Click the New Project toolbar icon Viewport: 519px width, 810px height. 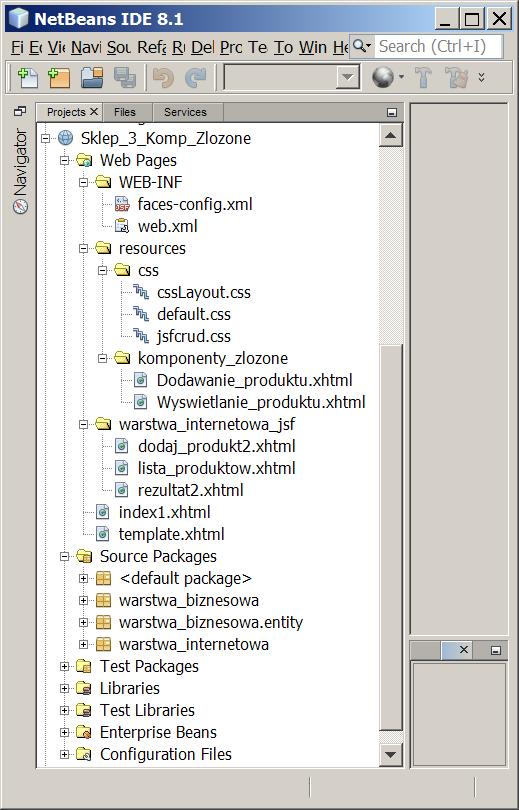pyautogui.click(x=59, y=77)
